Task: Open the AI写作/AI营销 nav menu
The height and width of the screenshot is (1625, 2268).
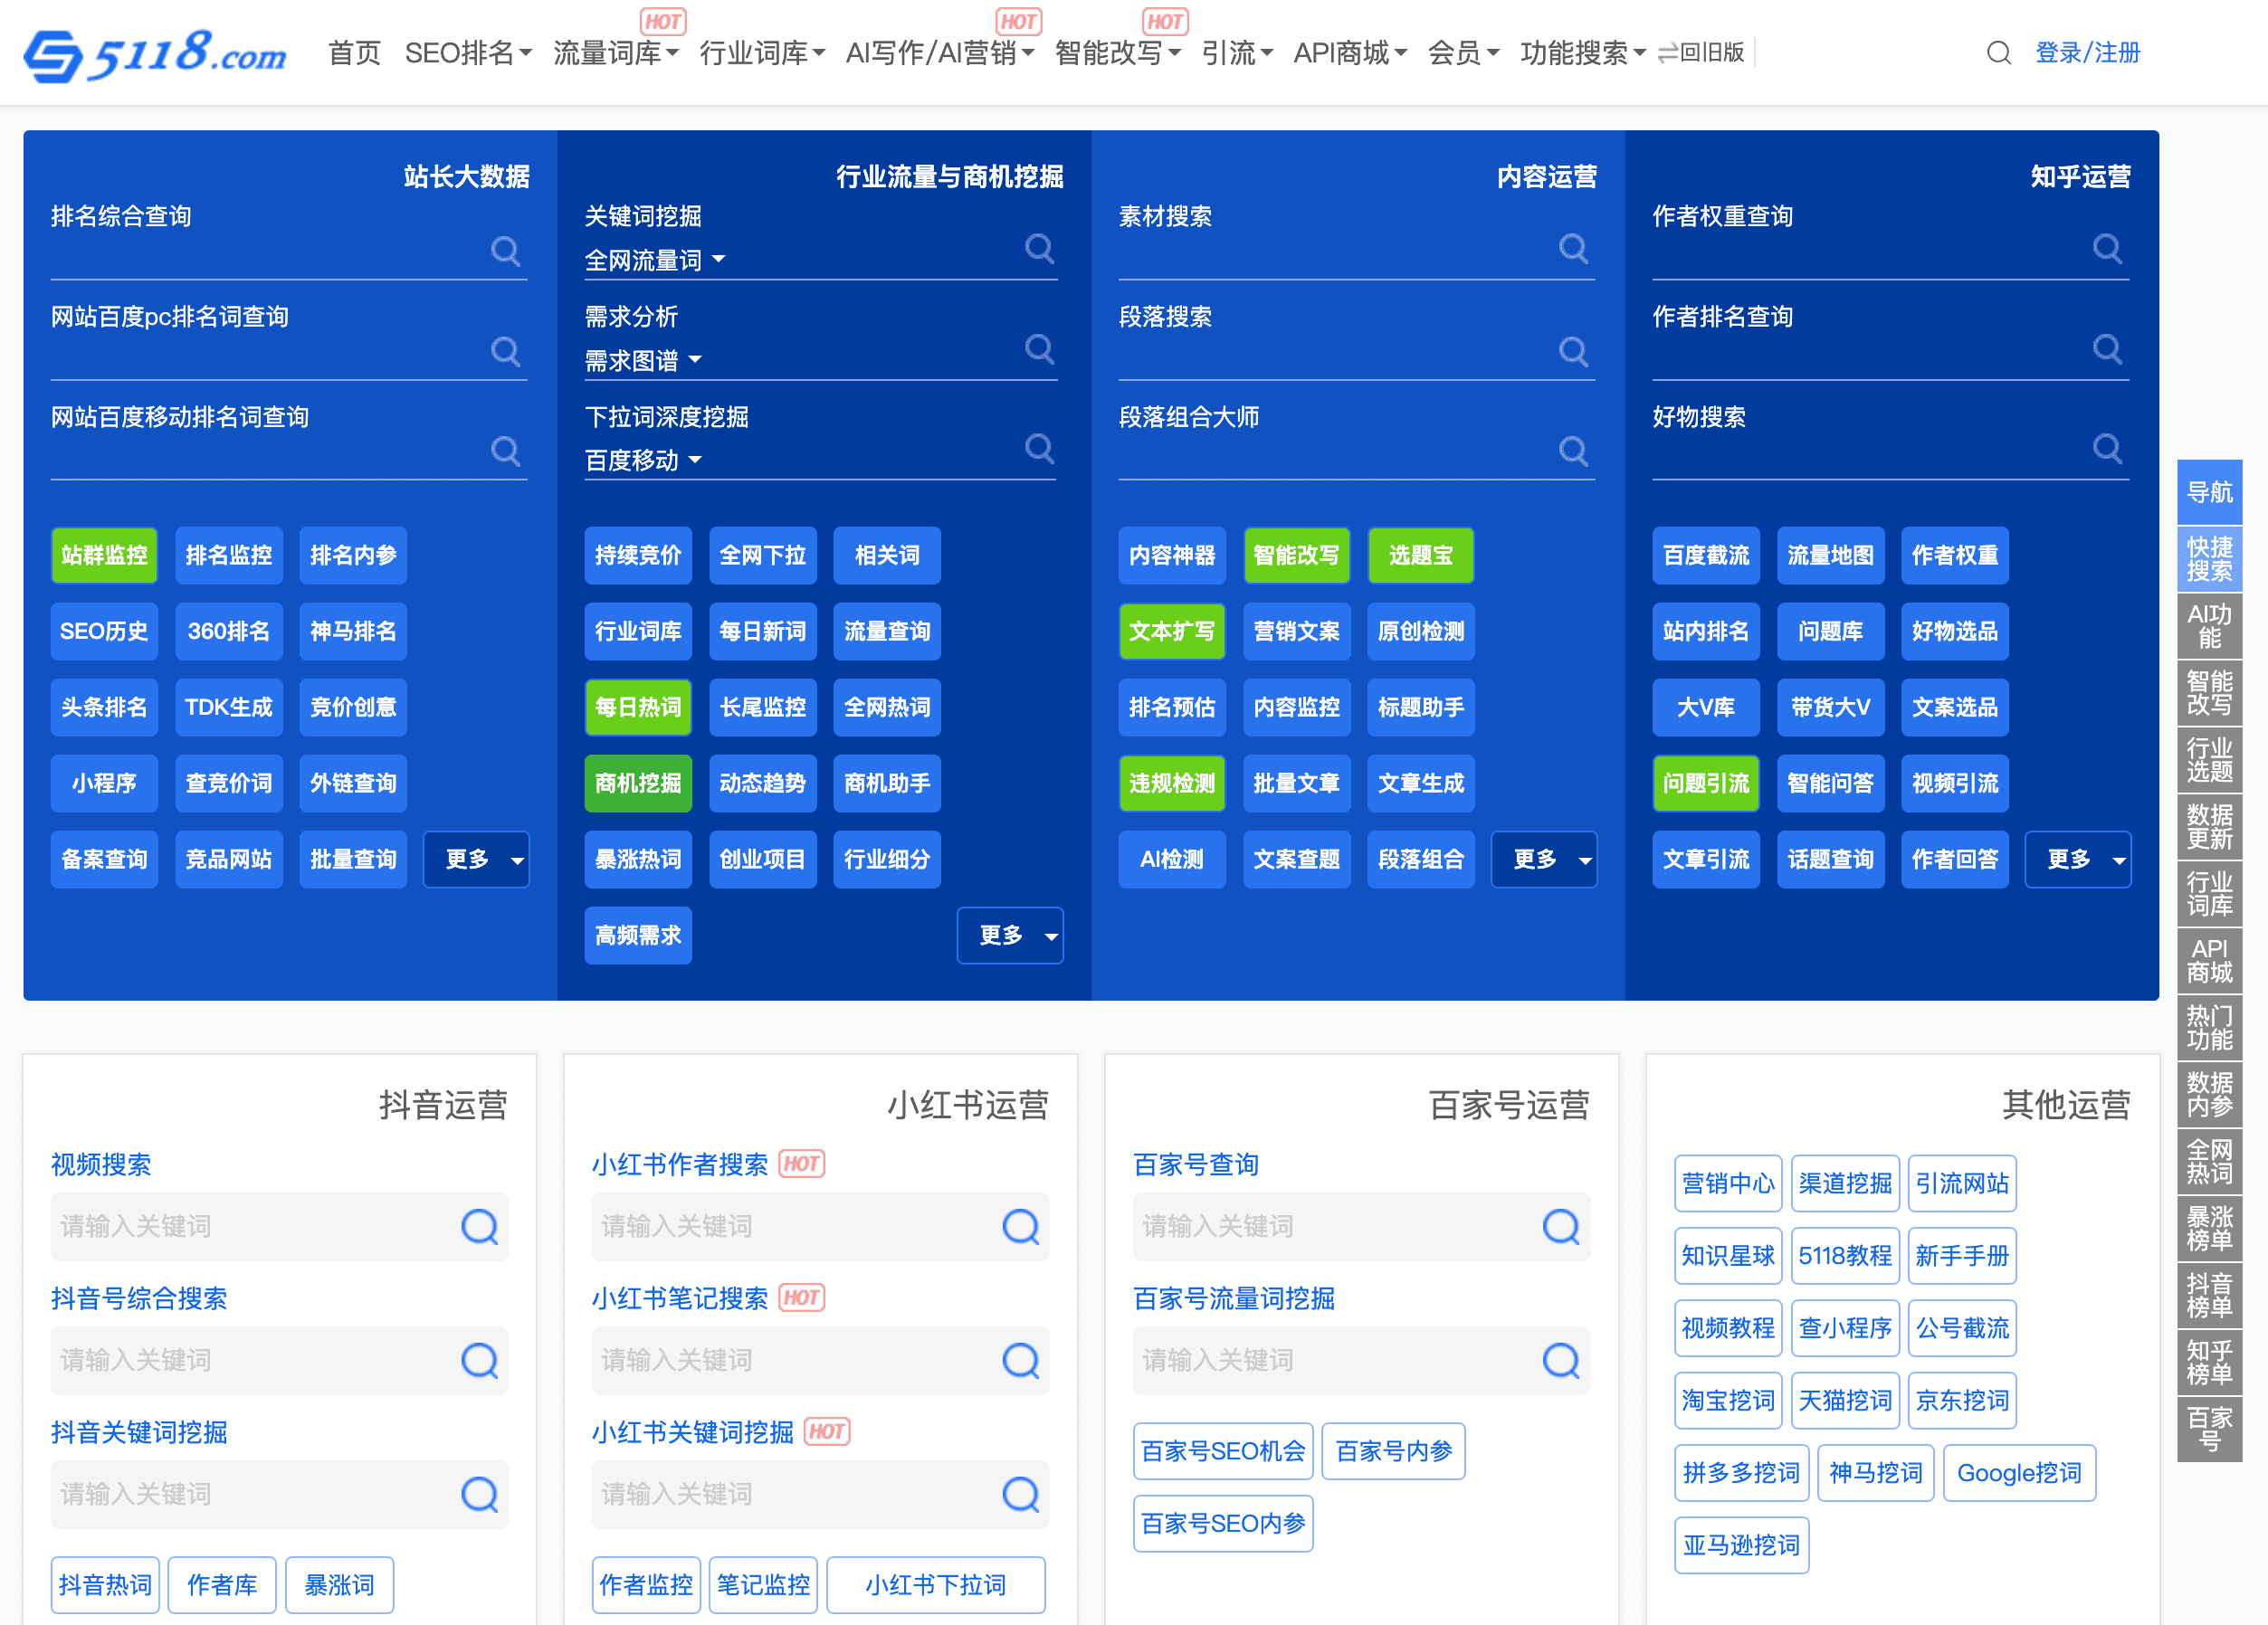Action: [x=940, y=53]
